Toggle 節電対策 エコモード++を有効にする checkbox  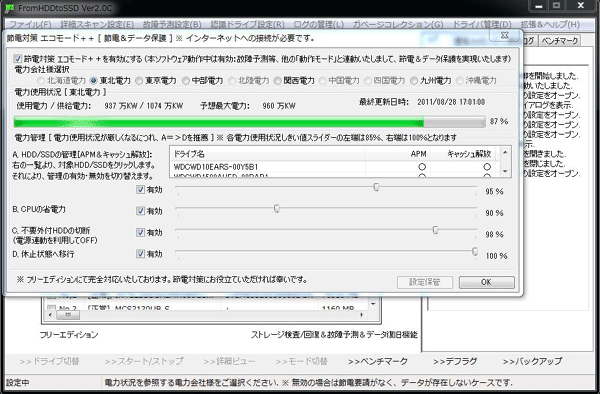[x=17, y=59]
